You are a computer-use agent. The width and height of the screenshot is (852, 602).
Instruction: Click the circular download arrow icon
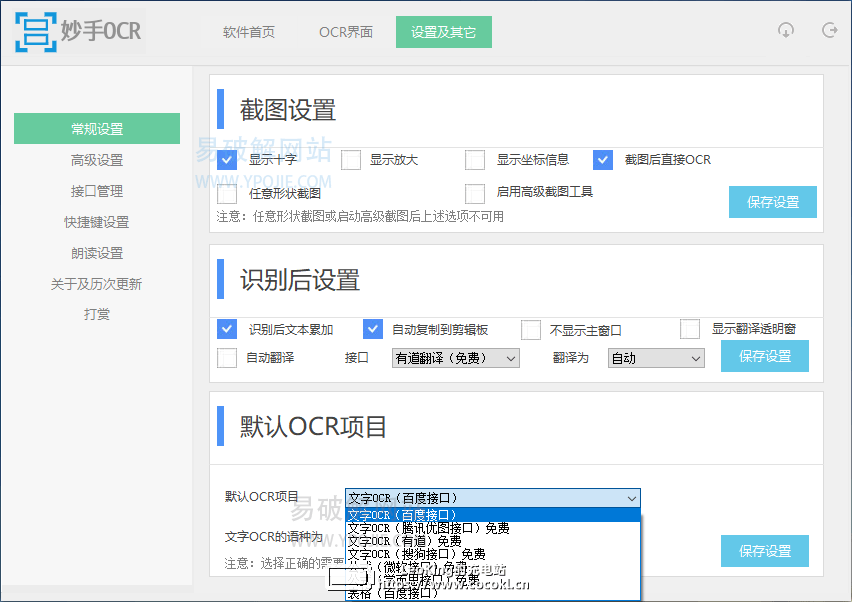785,30
